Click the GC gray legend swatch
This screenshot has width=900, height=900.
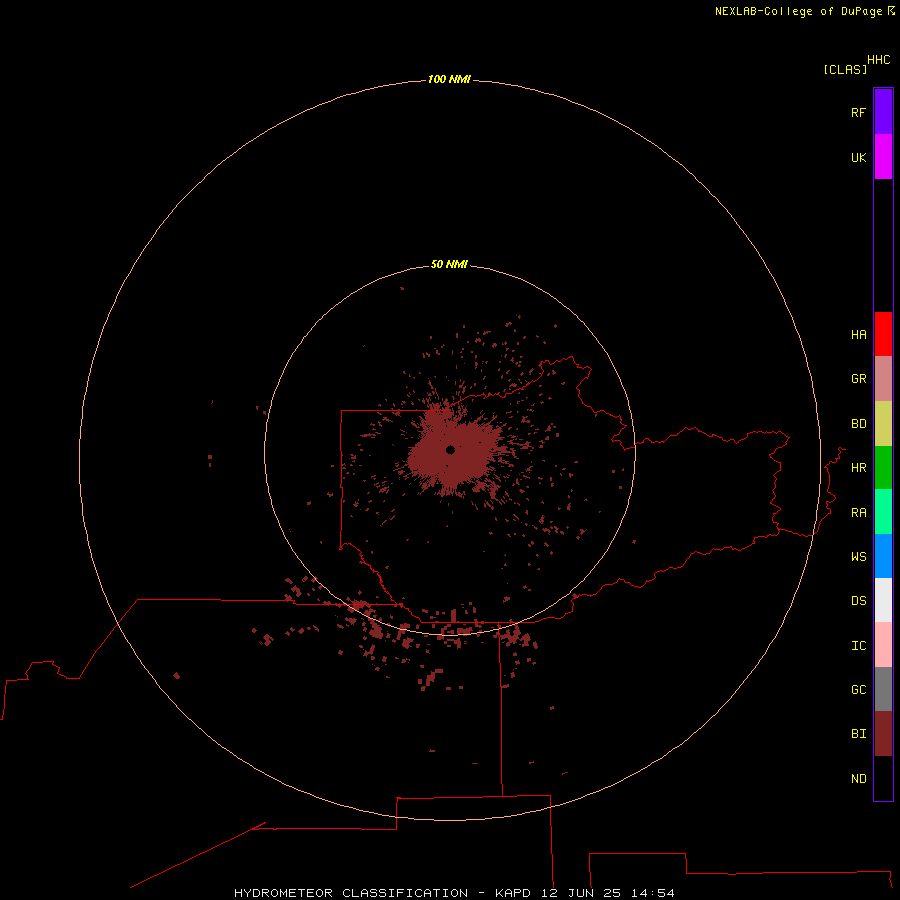[883, 689]
